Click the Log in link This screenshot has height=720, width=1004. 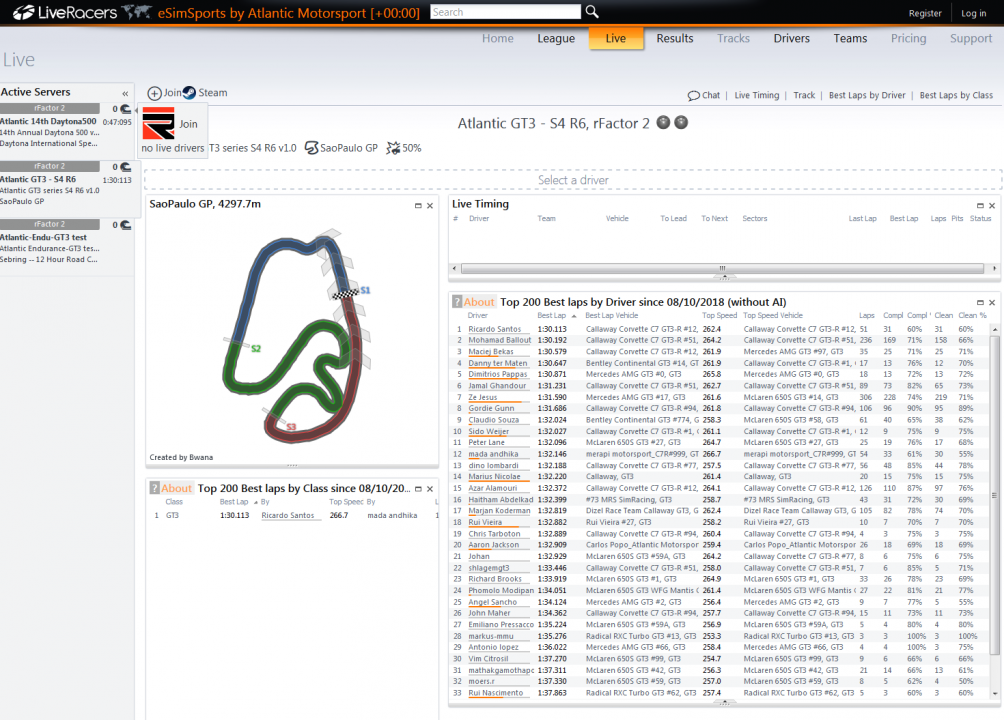click(973, 13)
